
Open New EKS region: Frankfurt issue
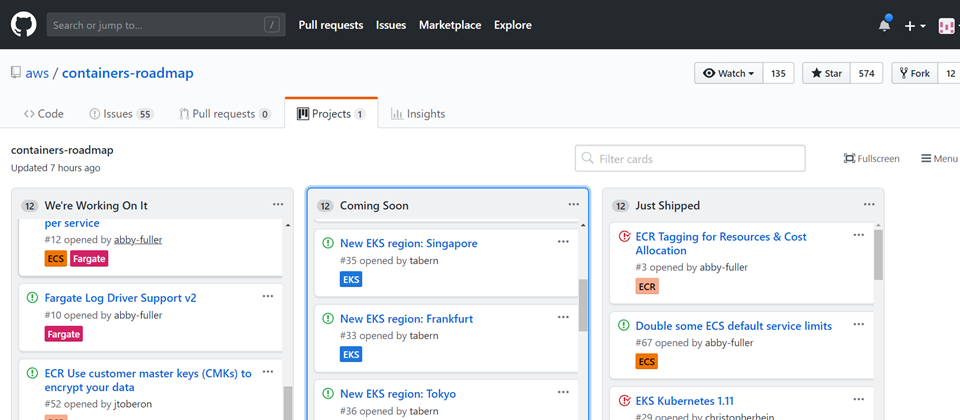tap(407, 319)
